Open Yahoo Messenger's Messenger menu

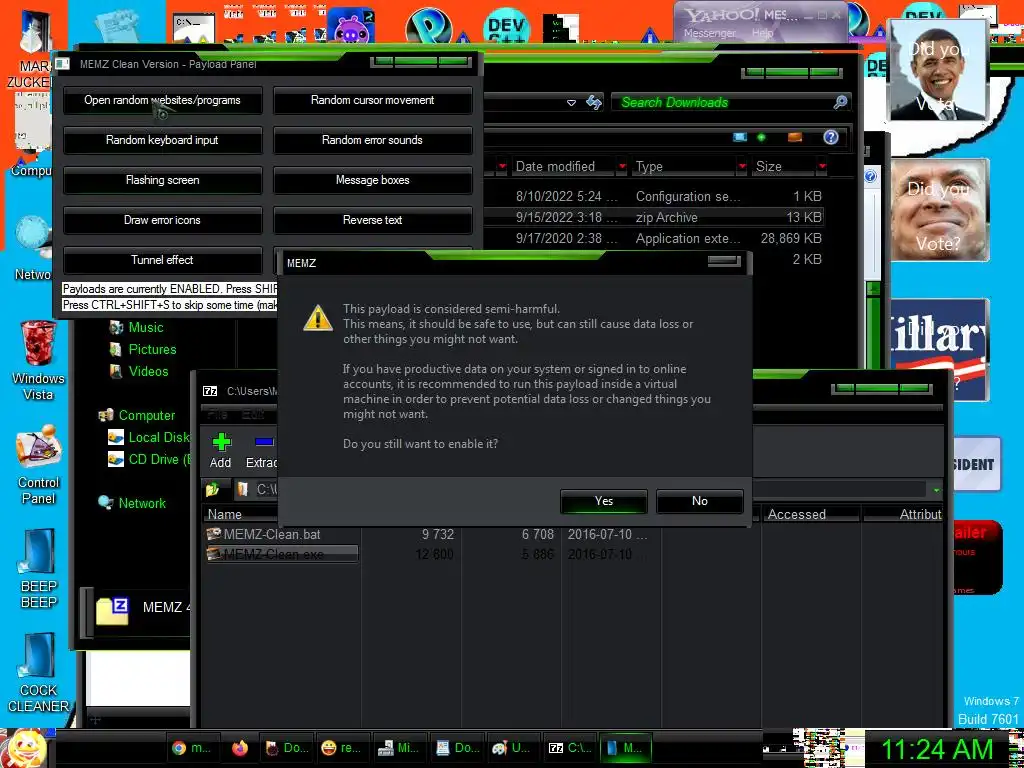point(710,33)
